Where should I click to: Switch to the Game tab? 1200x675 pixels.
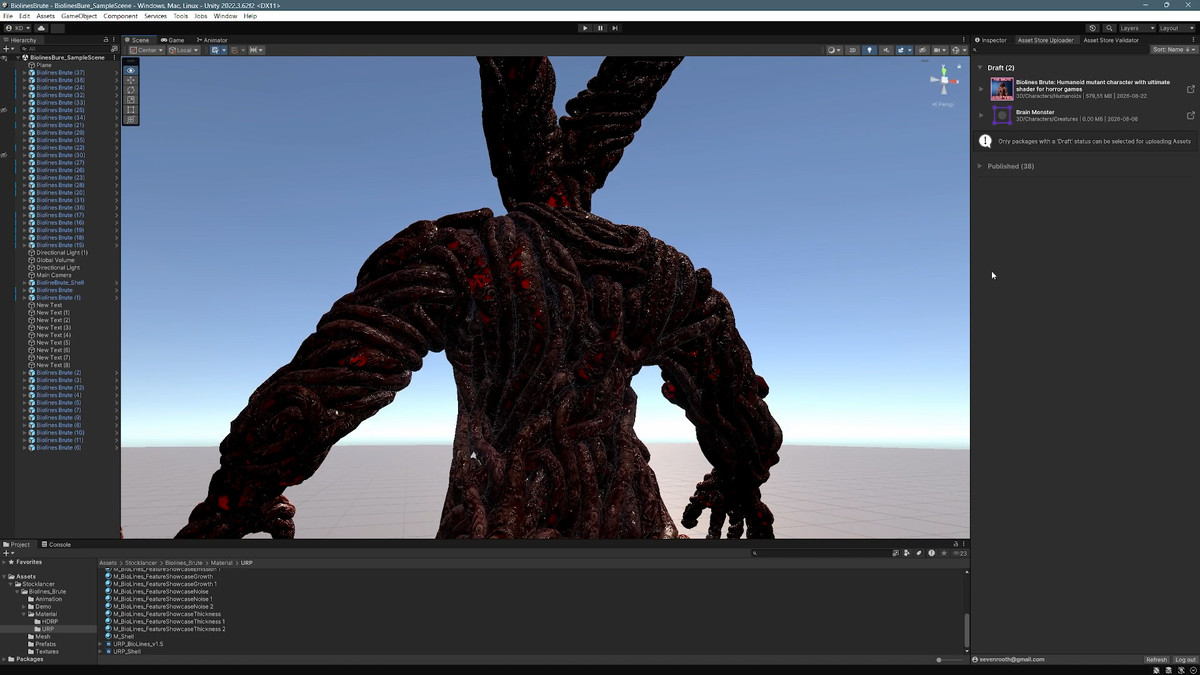(x=172, y=40)
